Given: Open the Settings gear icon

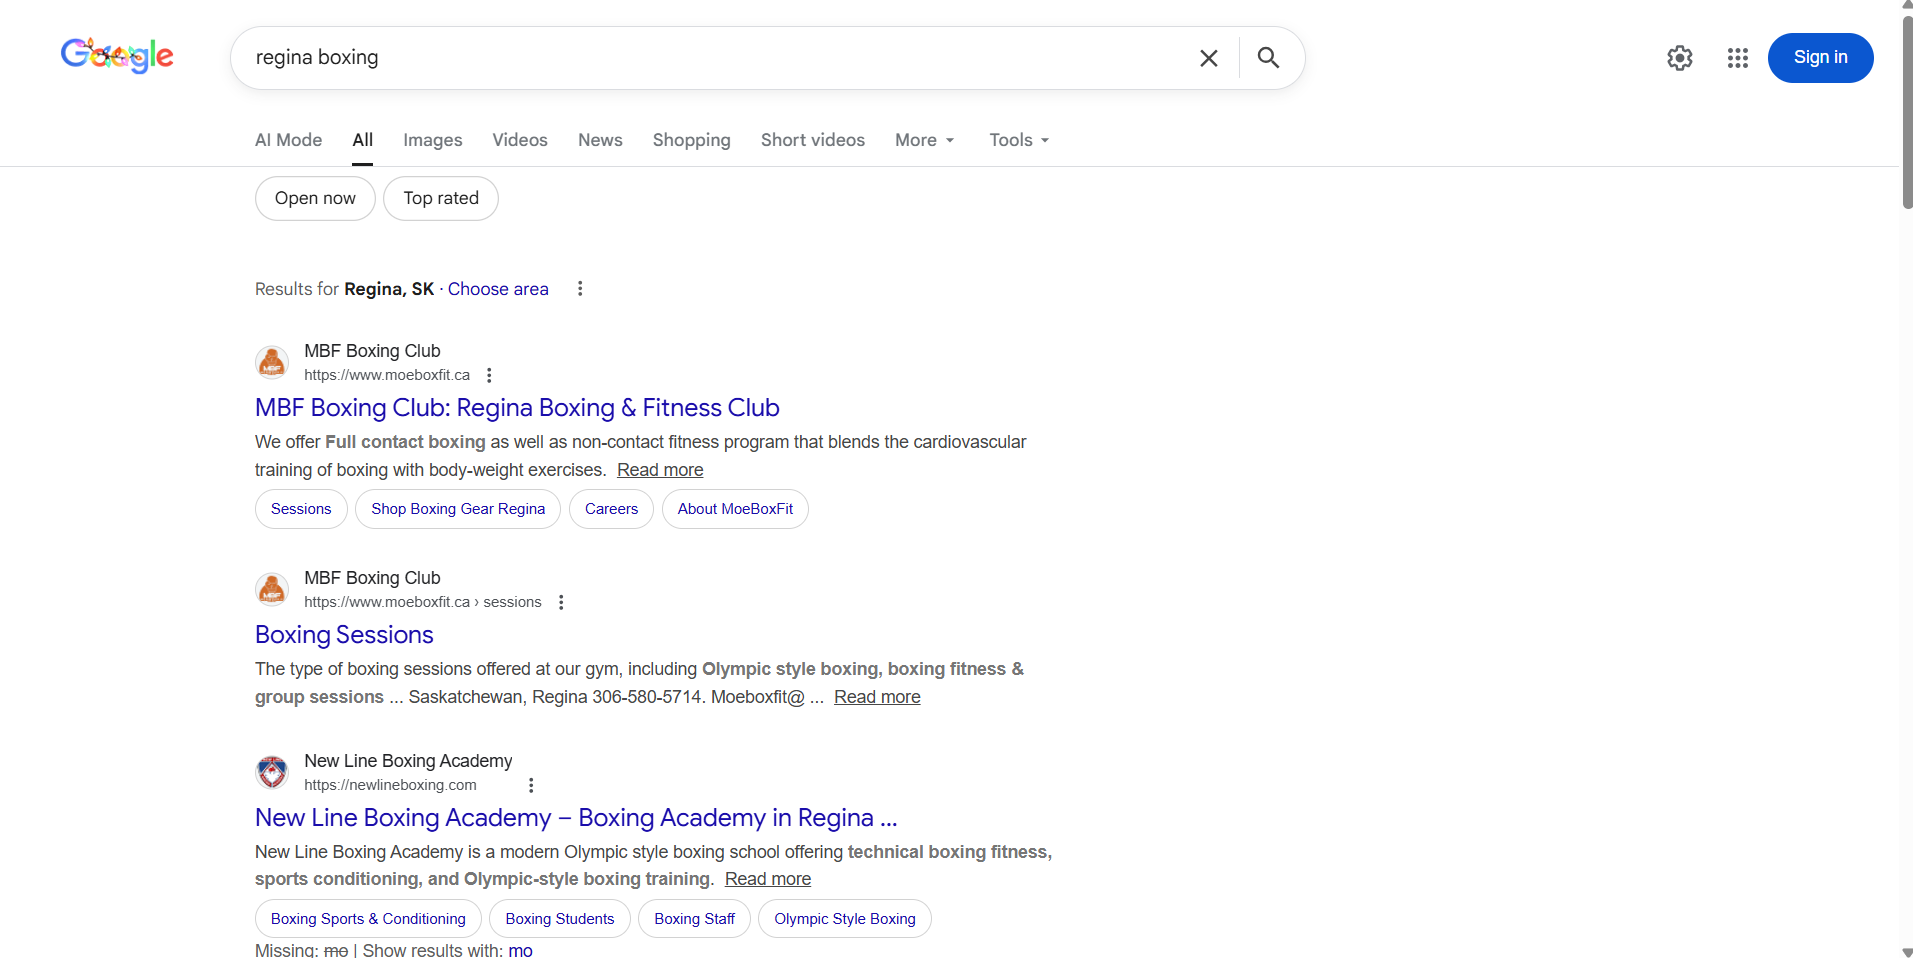Looking at the screenshot, I should pyautogui.click(x=1680, y=58).
